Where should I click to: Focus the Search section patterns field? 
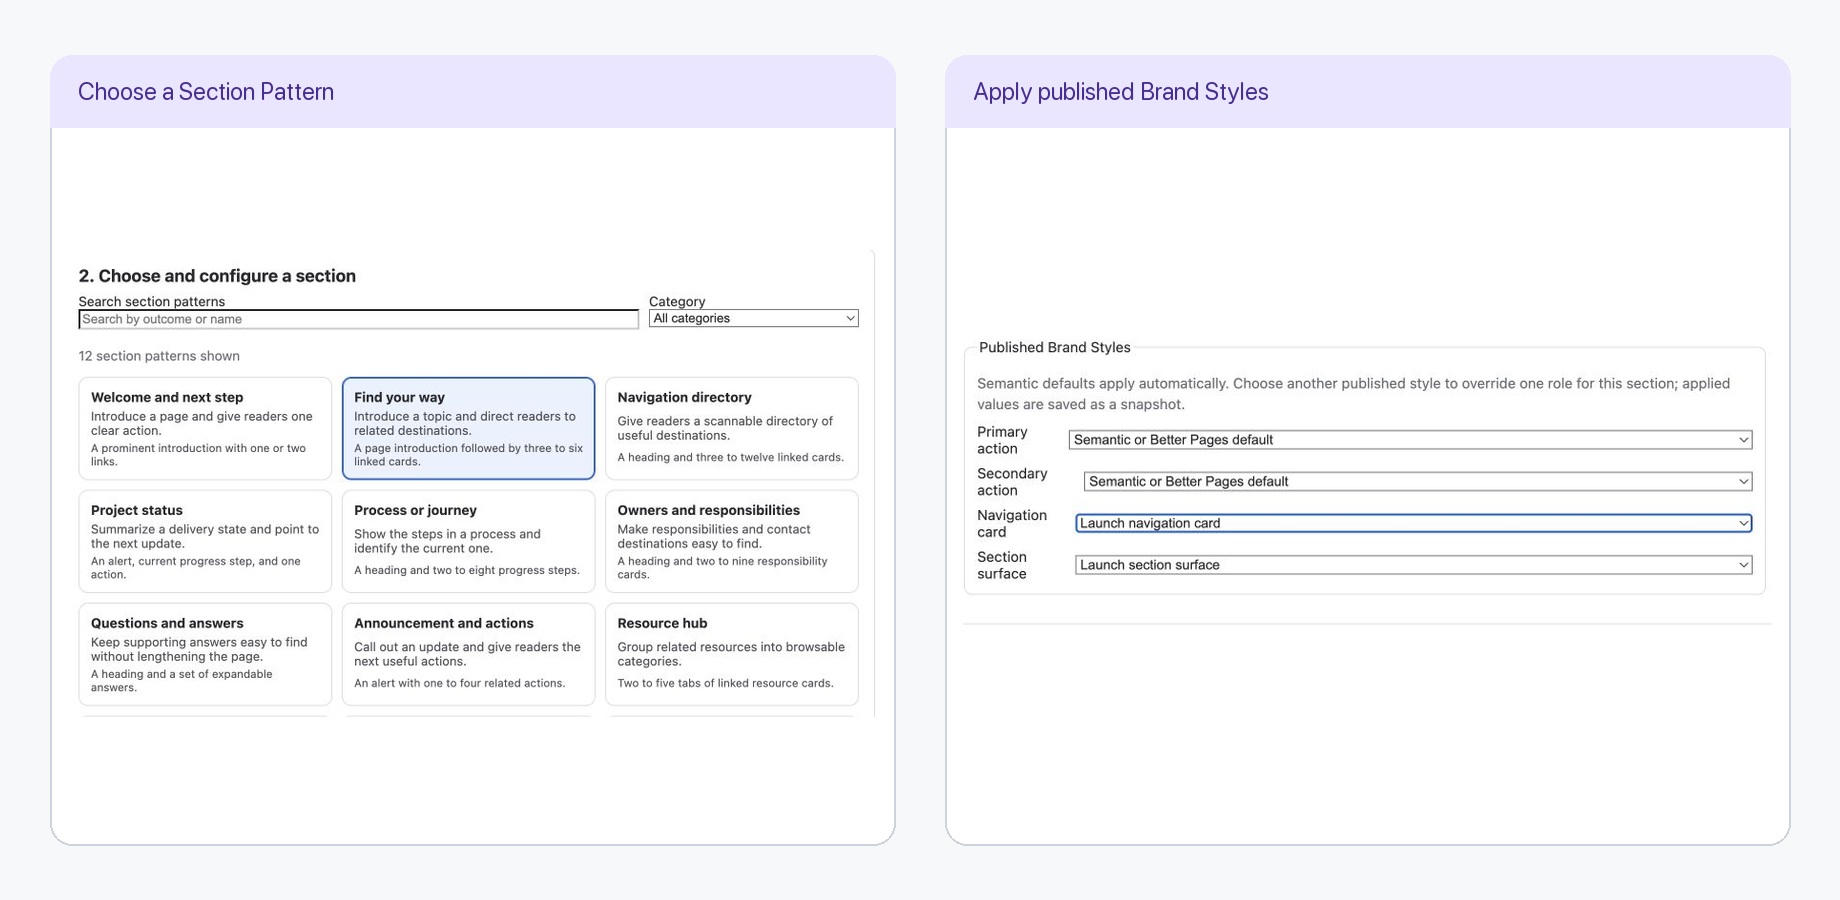(x=358, y=319)
